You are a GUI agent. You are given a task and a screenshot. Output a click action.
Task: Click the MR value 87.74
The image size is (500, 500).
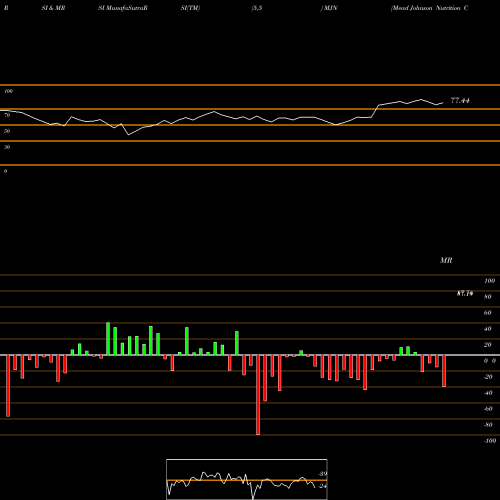(x=465, y=293)
